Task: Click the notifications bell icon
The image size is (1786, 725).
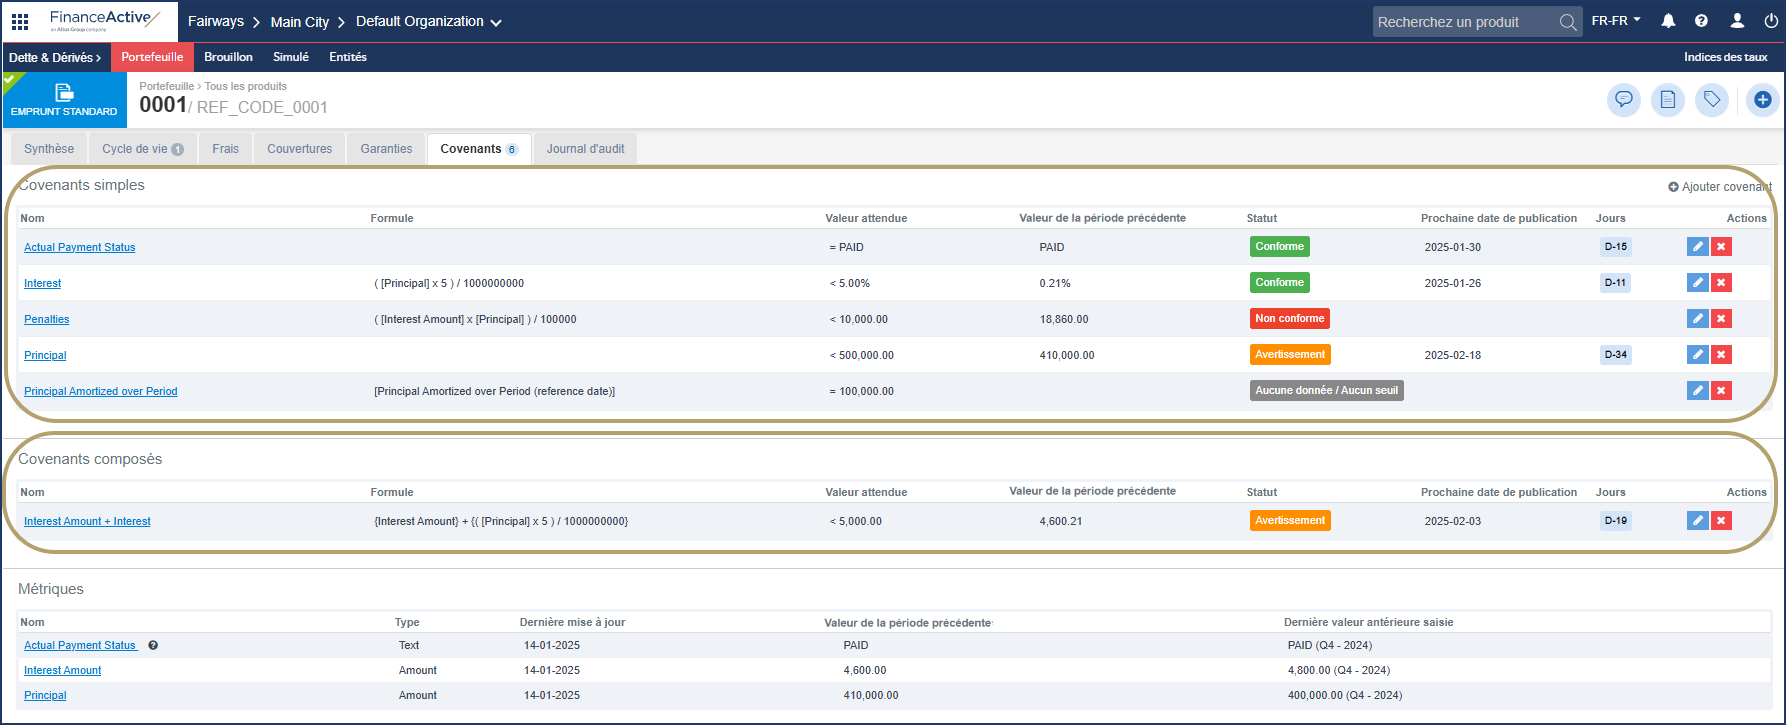Action: [1669, 21]
